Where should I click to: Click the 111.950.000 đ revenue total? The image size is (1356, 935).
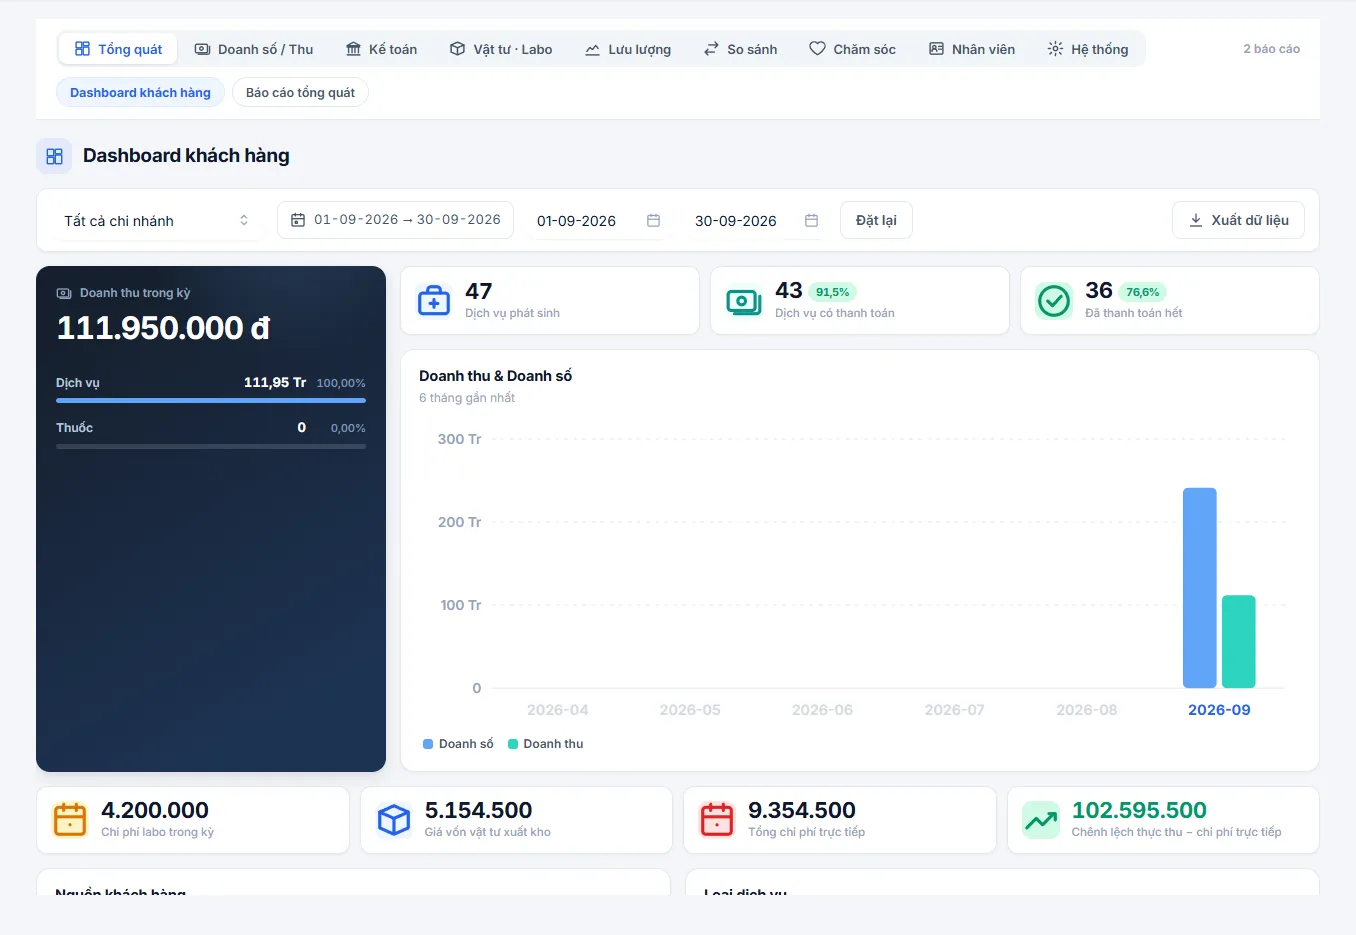point(163,328)
